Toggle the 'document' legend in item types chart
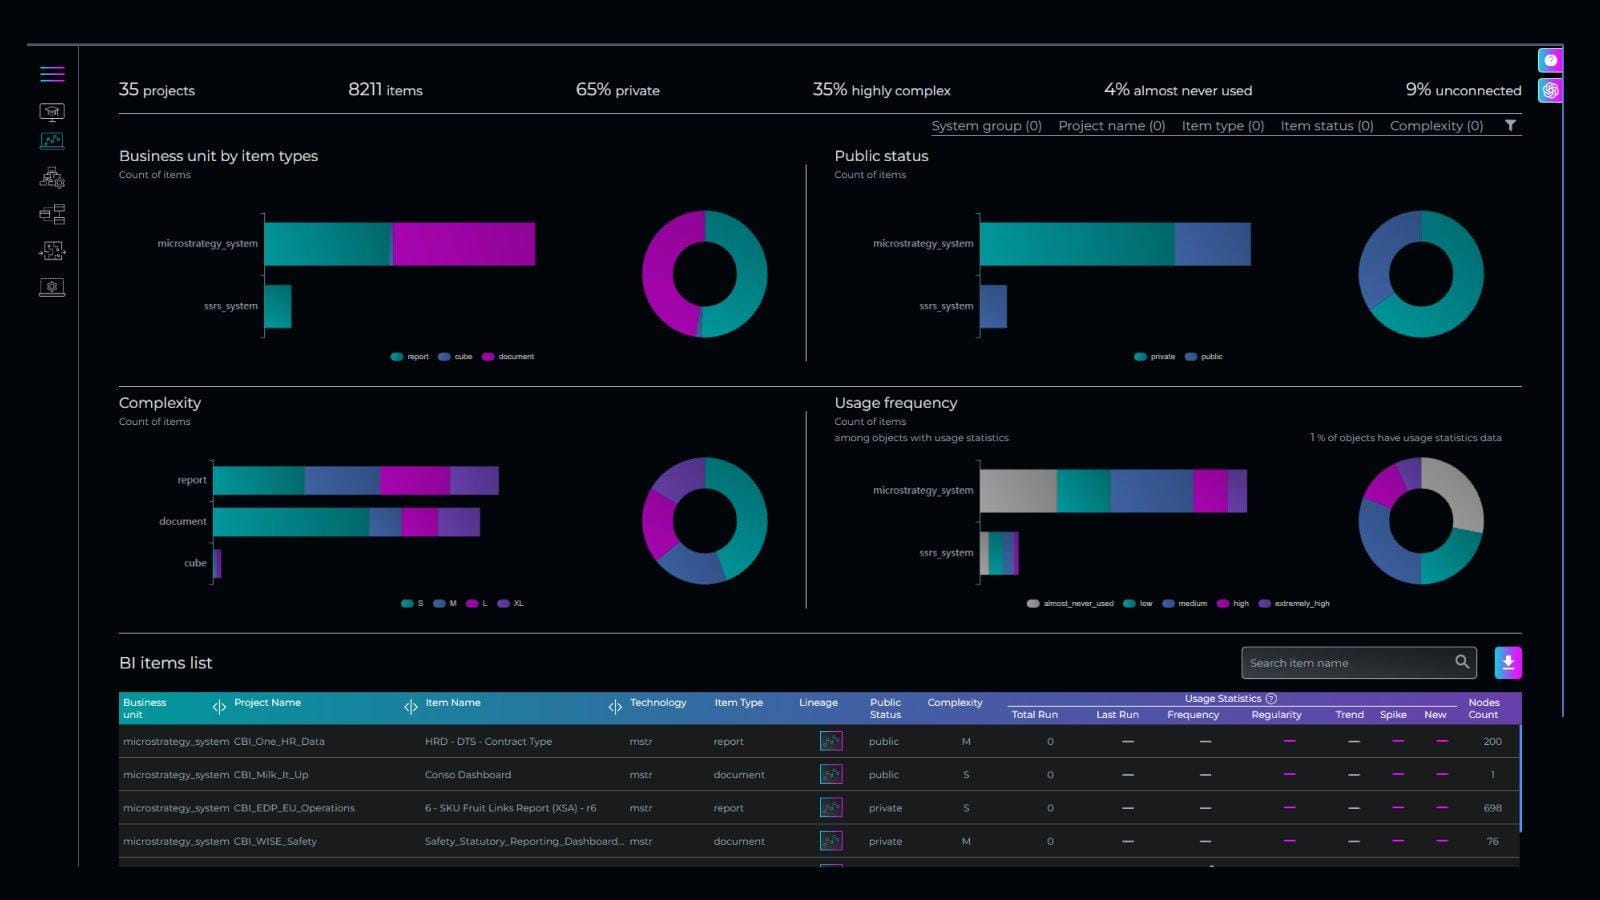 pyautogui.click(x=508, y=357)
